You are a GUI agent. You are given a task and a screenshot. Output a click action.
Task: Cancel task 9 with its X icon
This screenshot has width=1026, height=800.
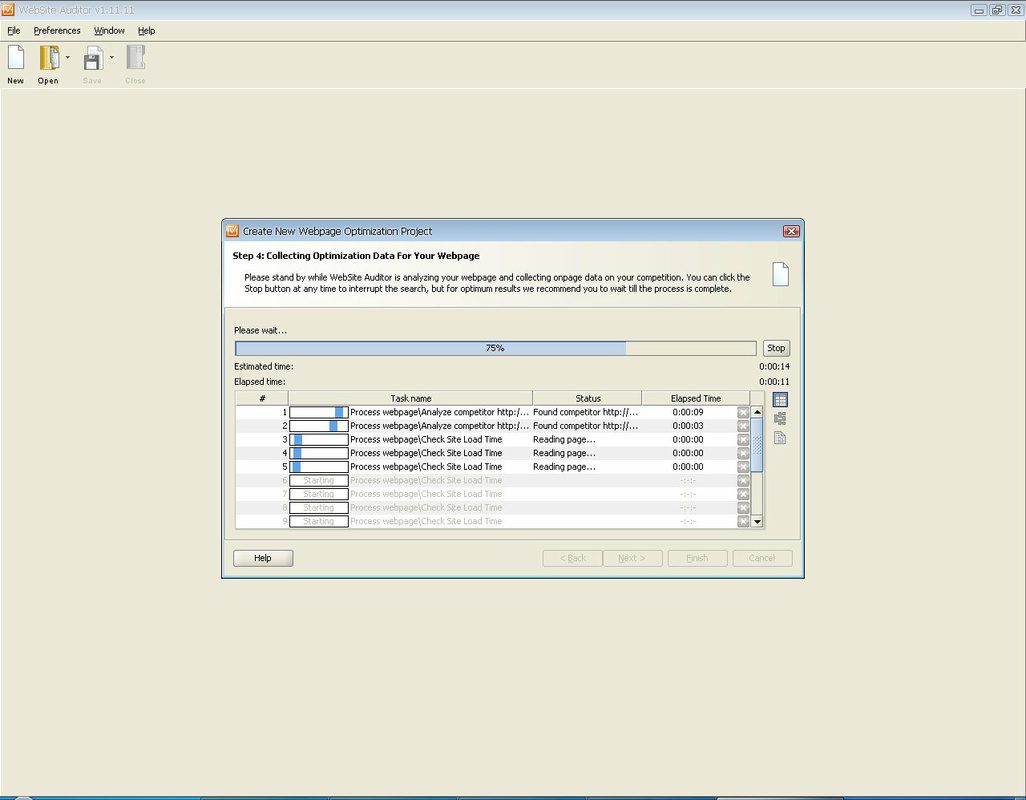[x=743, y=521]
